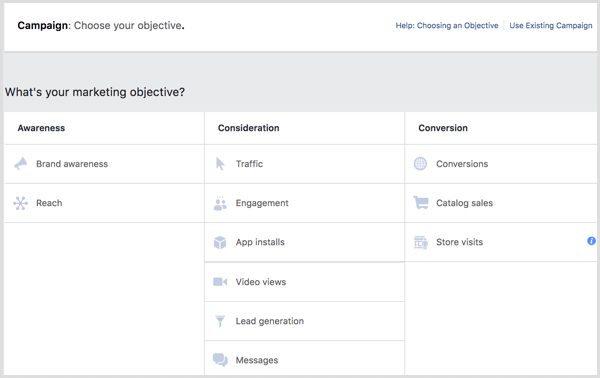
Task: Choose the Traffic objective label
Action: click(x=249, y=164)
